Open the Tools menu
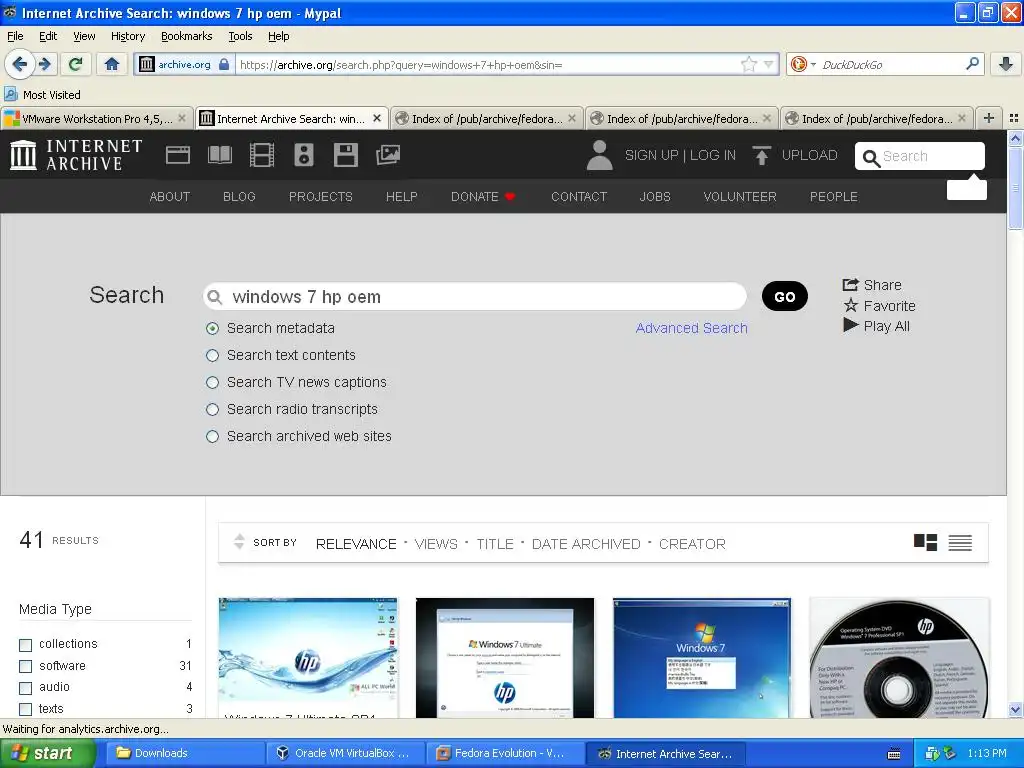1024x768 pixels. coord(240,36)
